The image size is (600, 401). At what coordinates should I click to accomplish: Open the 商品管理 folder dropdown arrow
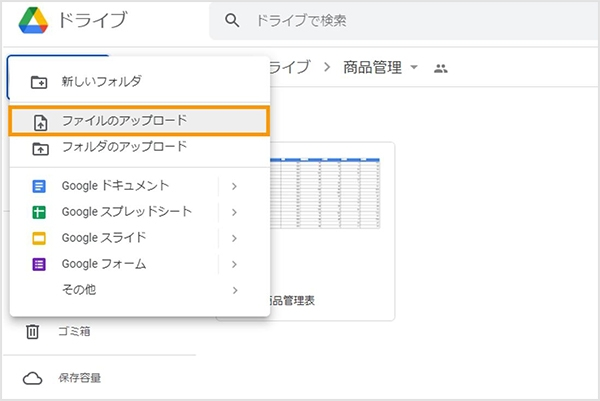tap(414, 68)
